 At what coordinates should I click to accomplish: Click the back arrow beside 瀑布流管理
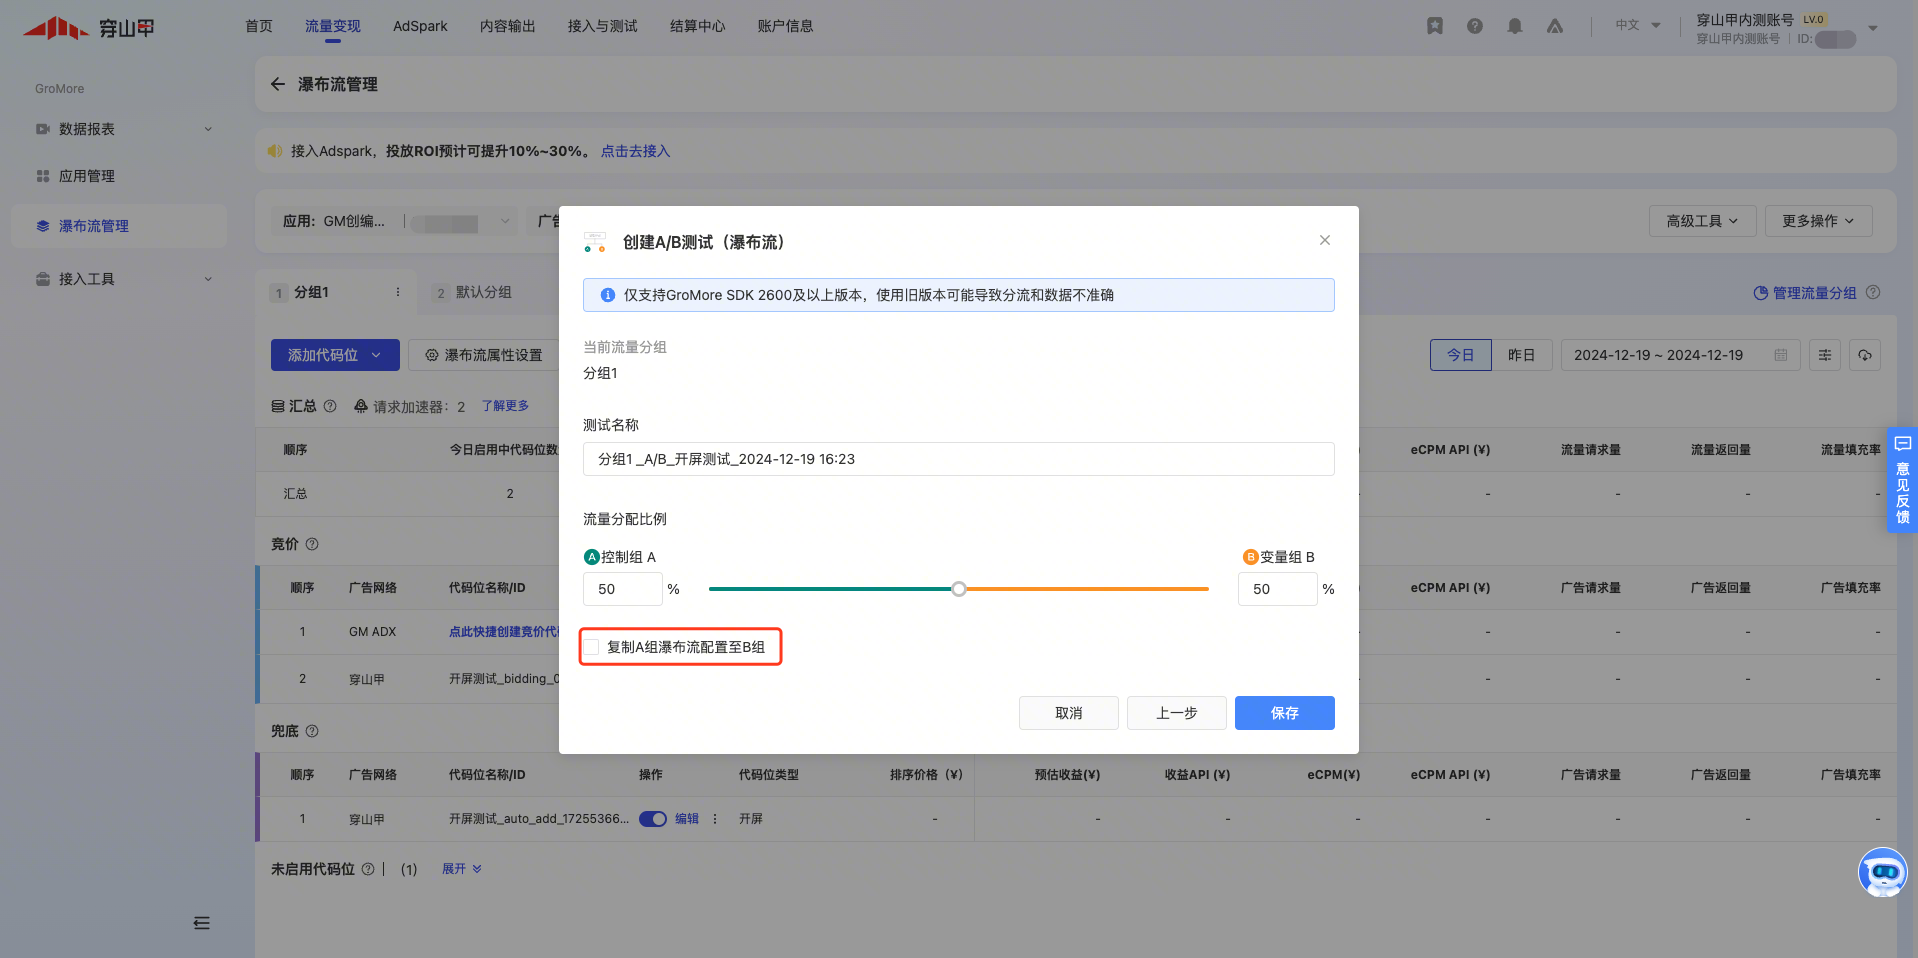[x=278, y=84]
